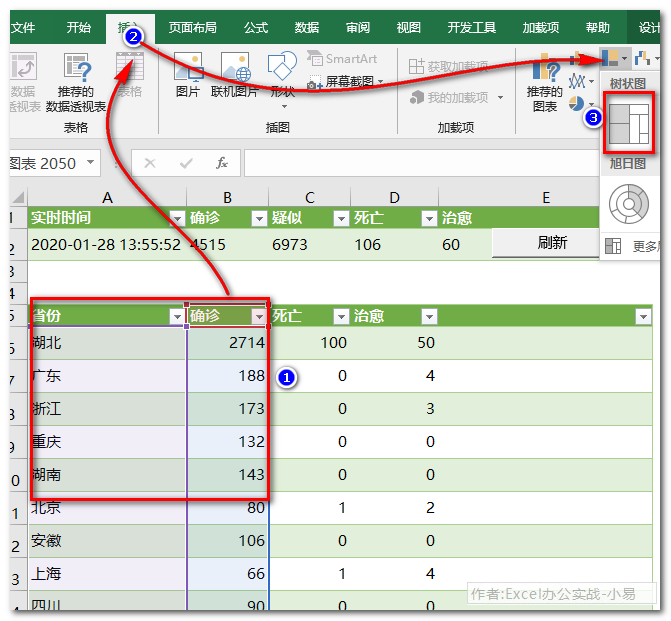671x621 pixels.
Task: Click the line chart icon
Action: 577,81
